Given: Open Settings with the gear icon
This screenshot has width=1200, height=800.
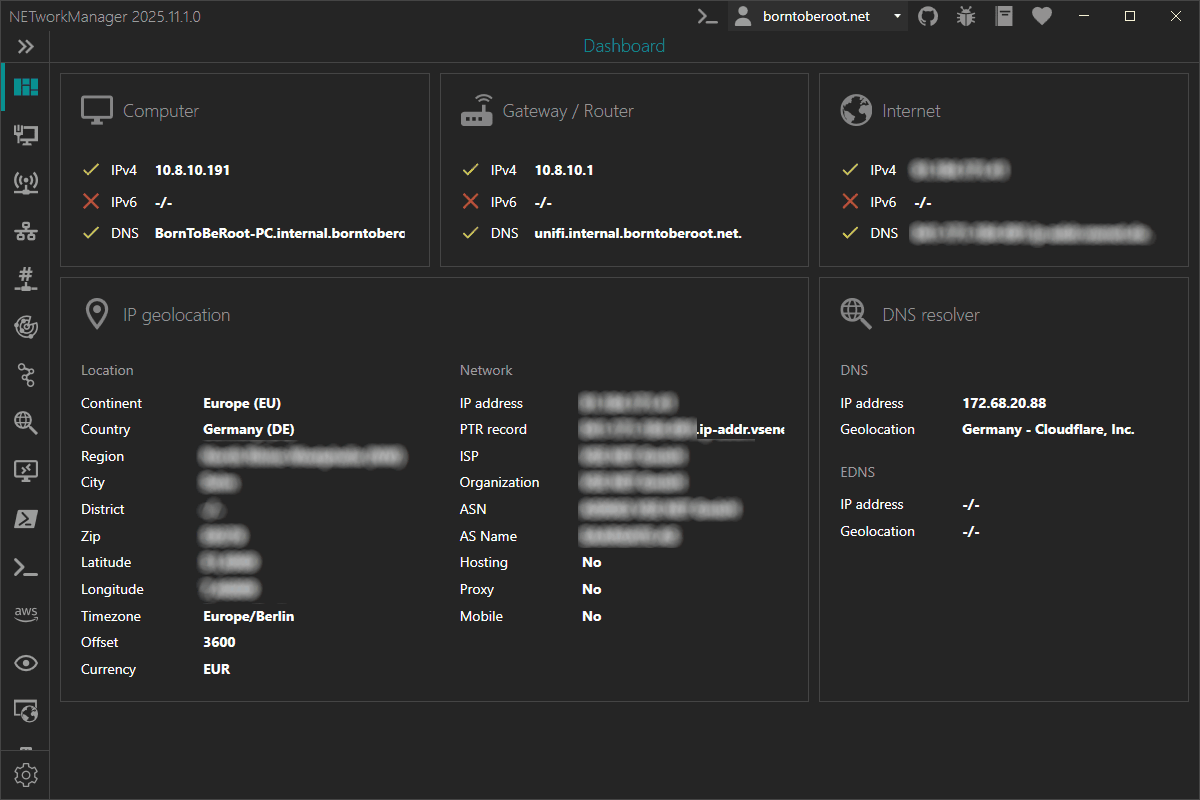Looking at the screenshot, I should [25, 774].
